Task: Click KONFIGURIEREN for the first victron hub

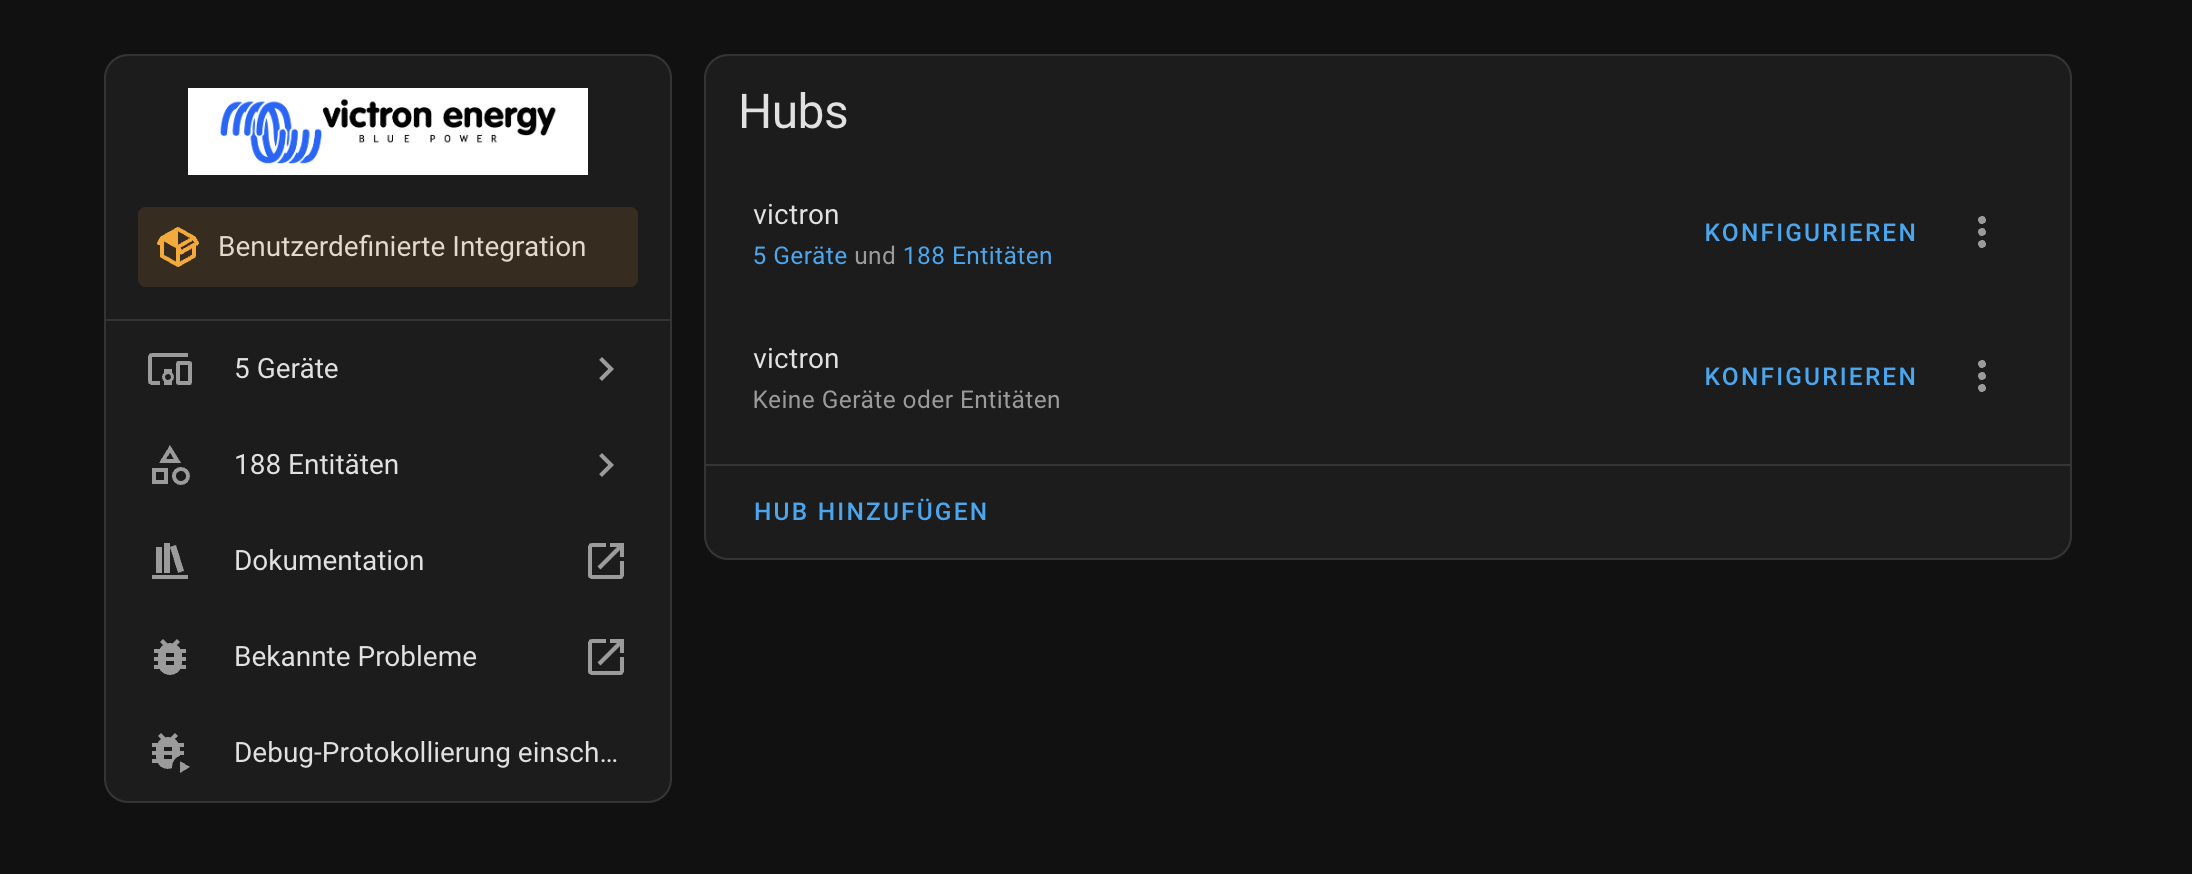Action: tap(1809, 232)
